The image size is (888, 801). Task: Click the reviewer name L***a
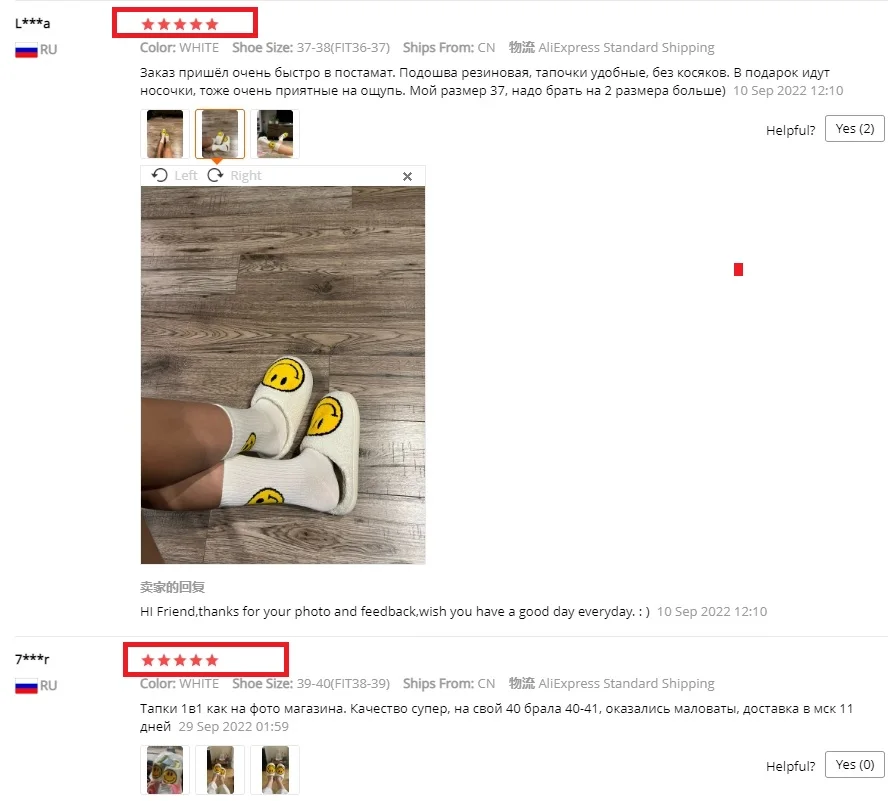[32, 23]
